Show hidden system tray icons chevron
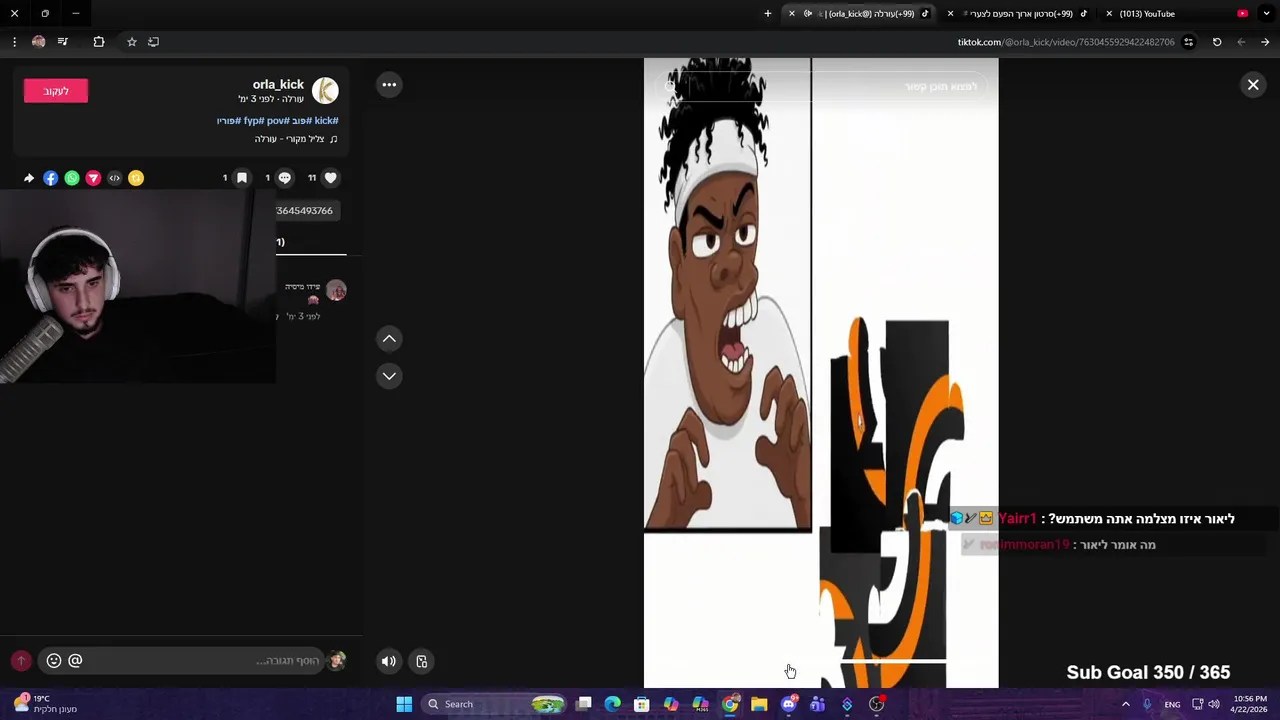 tap(1125, 704)
